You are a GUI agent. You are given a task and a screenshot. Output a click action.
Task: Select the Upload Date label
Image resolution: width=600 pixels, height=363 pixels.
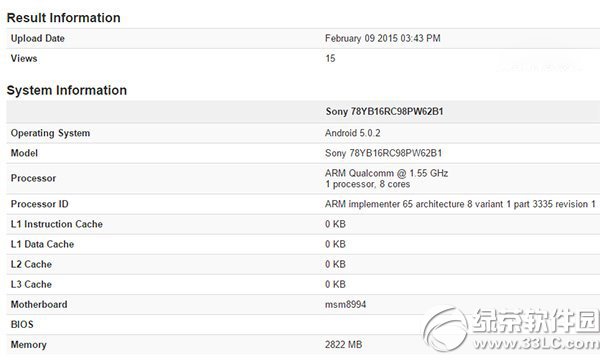[x=38, y=38]
